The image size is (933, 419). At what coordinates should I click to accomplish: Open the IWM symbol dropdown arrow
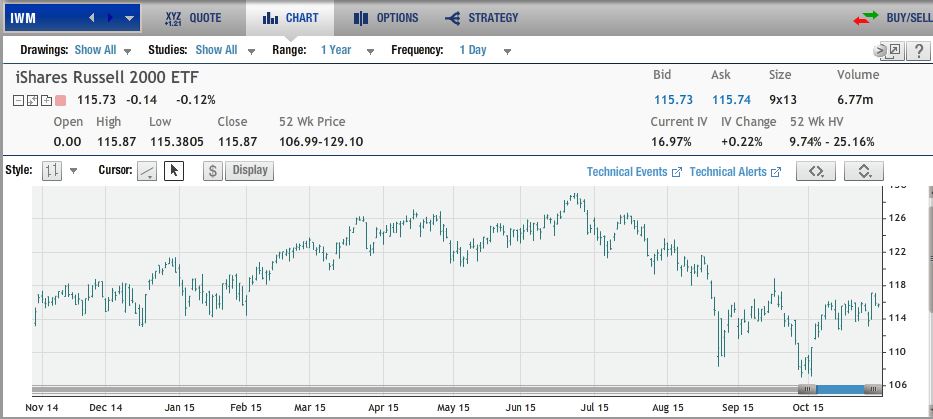[130, 18]
